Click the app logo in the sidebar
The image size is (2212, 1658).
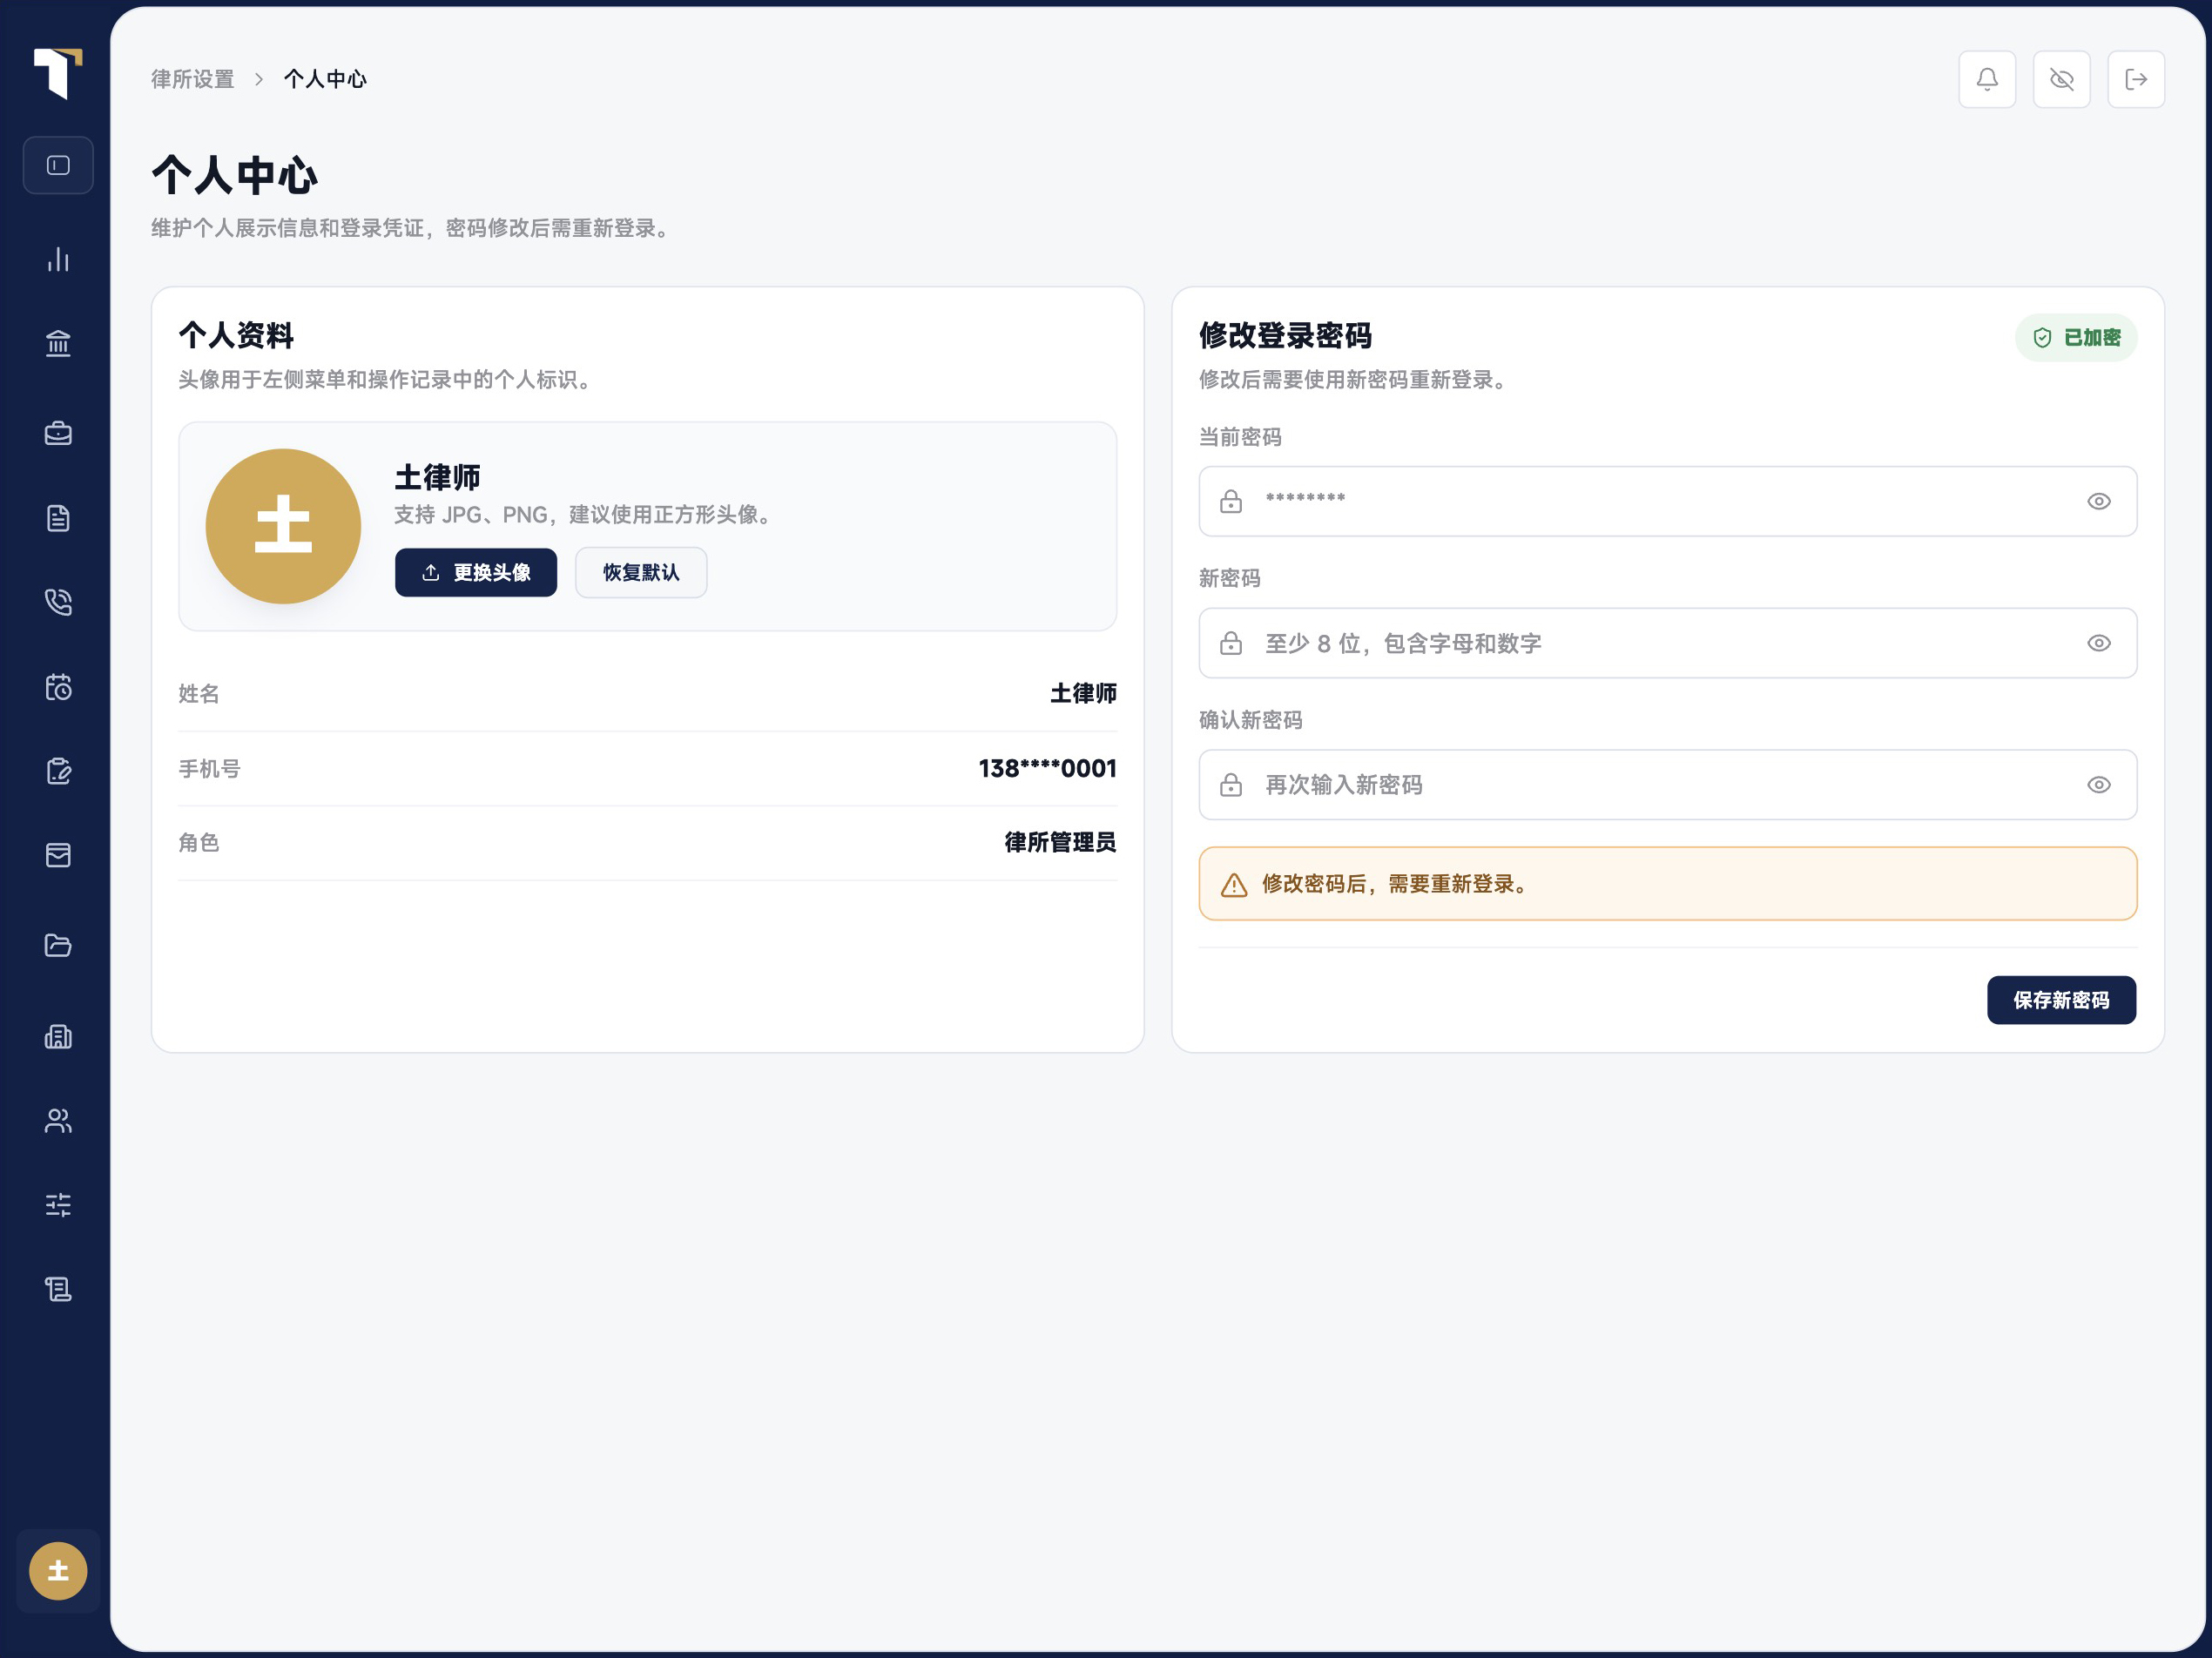[57, 73]
